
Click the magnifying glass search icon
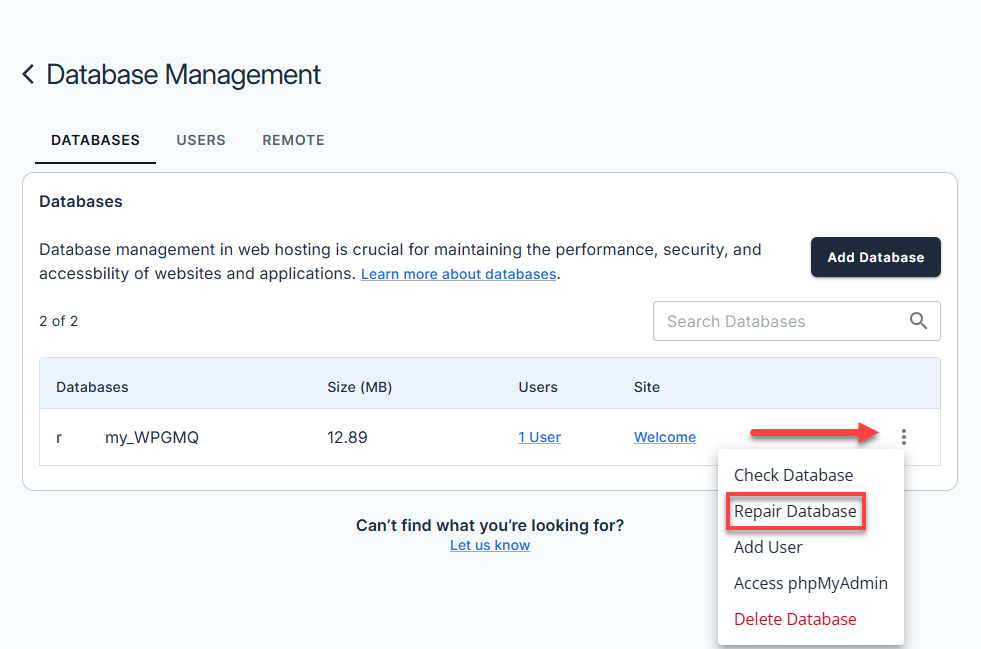(918, 321)
